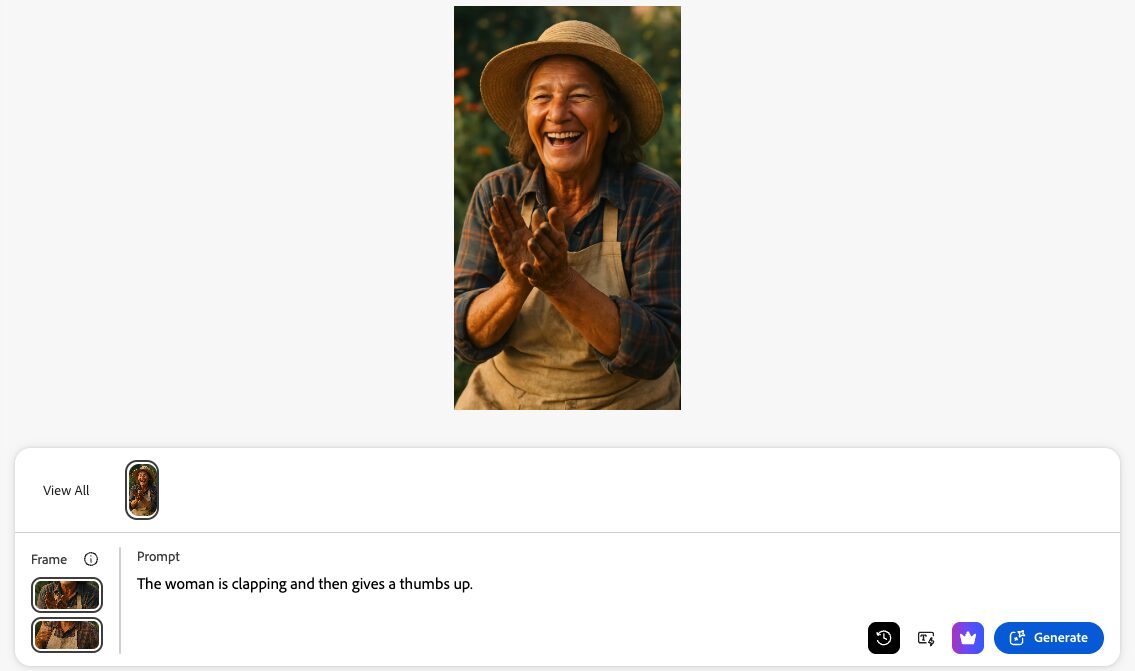
Task: Open the purple crown premium icon
Action: (x=968, y=638)
